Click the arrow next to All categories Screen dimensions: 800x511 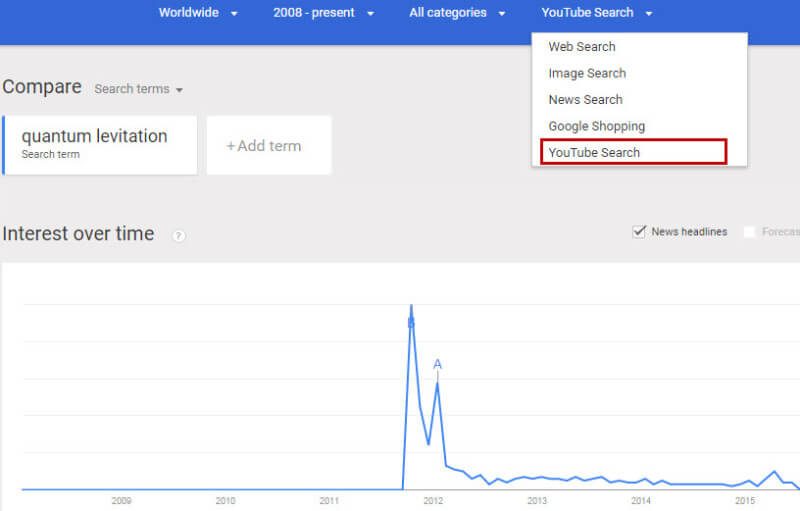(x=502, y=14)
